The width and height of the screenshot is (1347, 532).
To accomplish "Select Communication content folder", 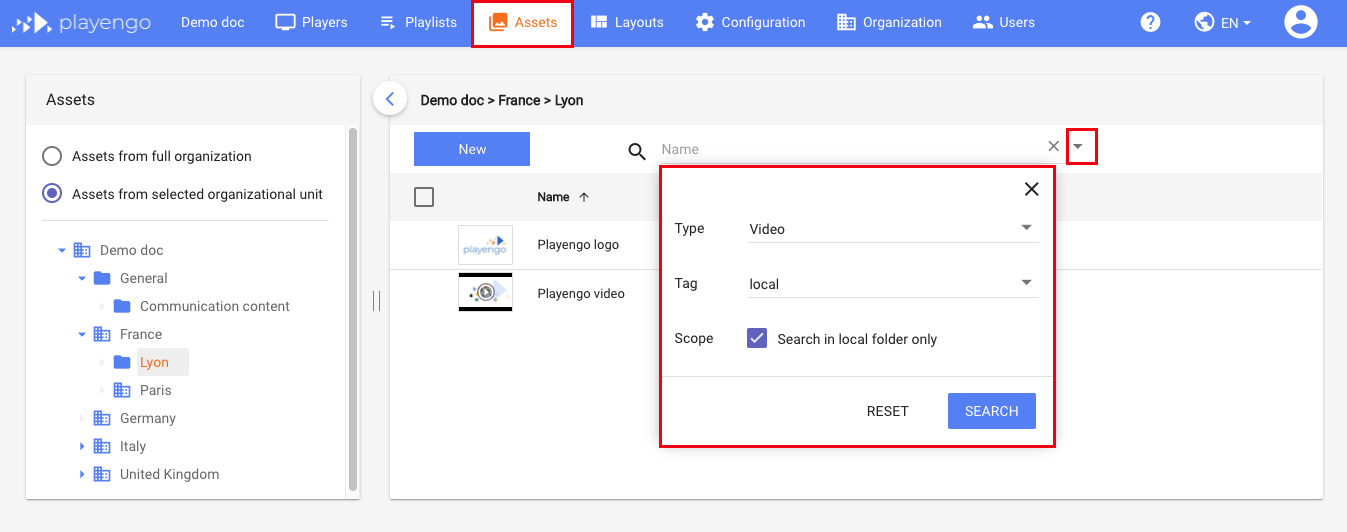I will pos(215,306).
